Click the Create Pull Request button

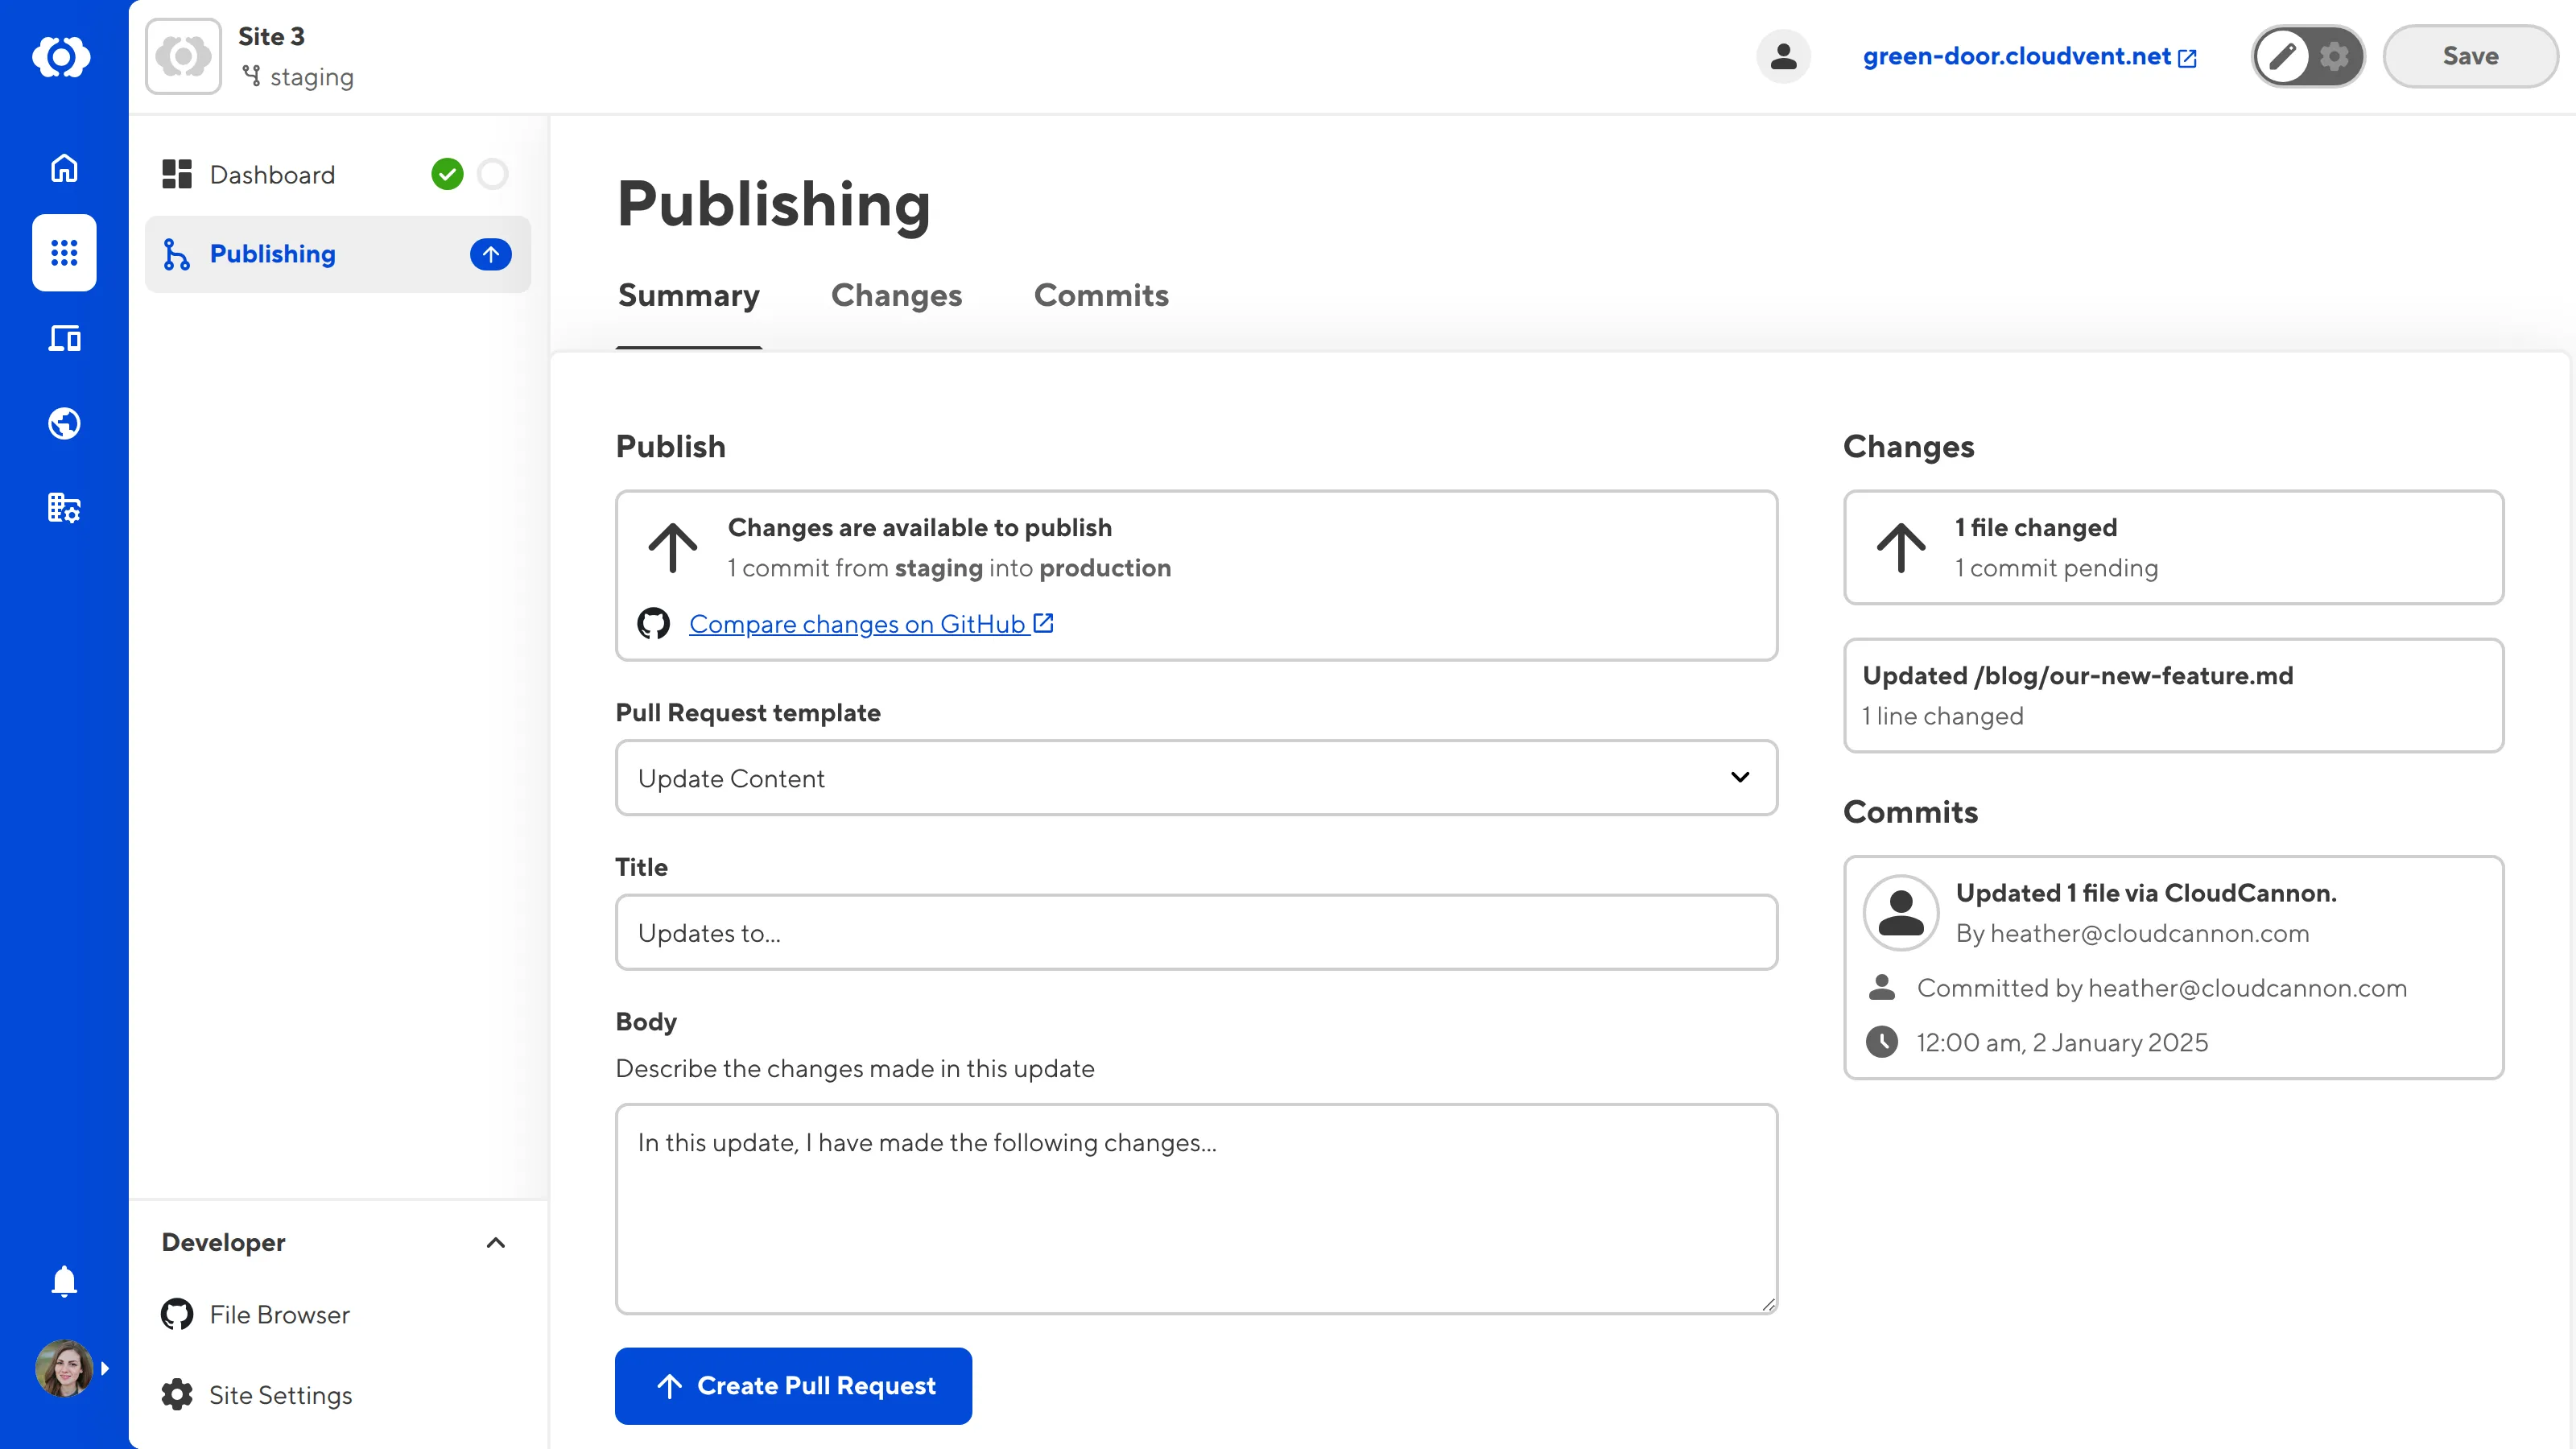coord(793,1386)
